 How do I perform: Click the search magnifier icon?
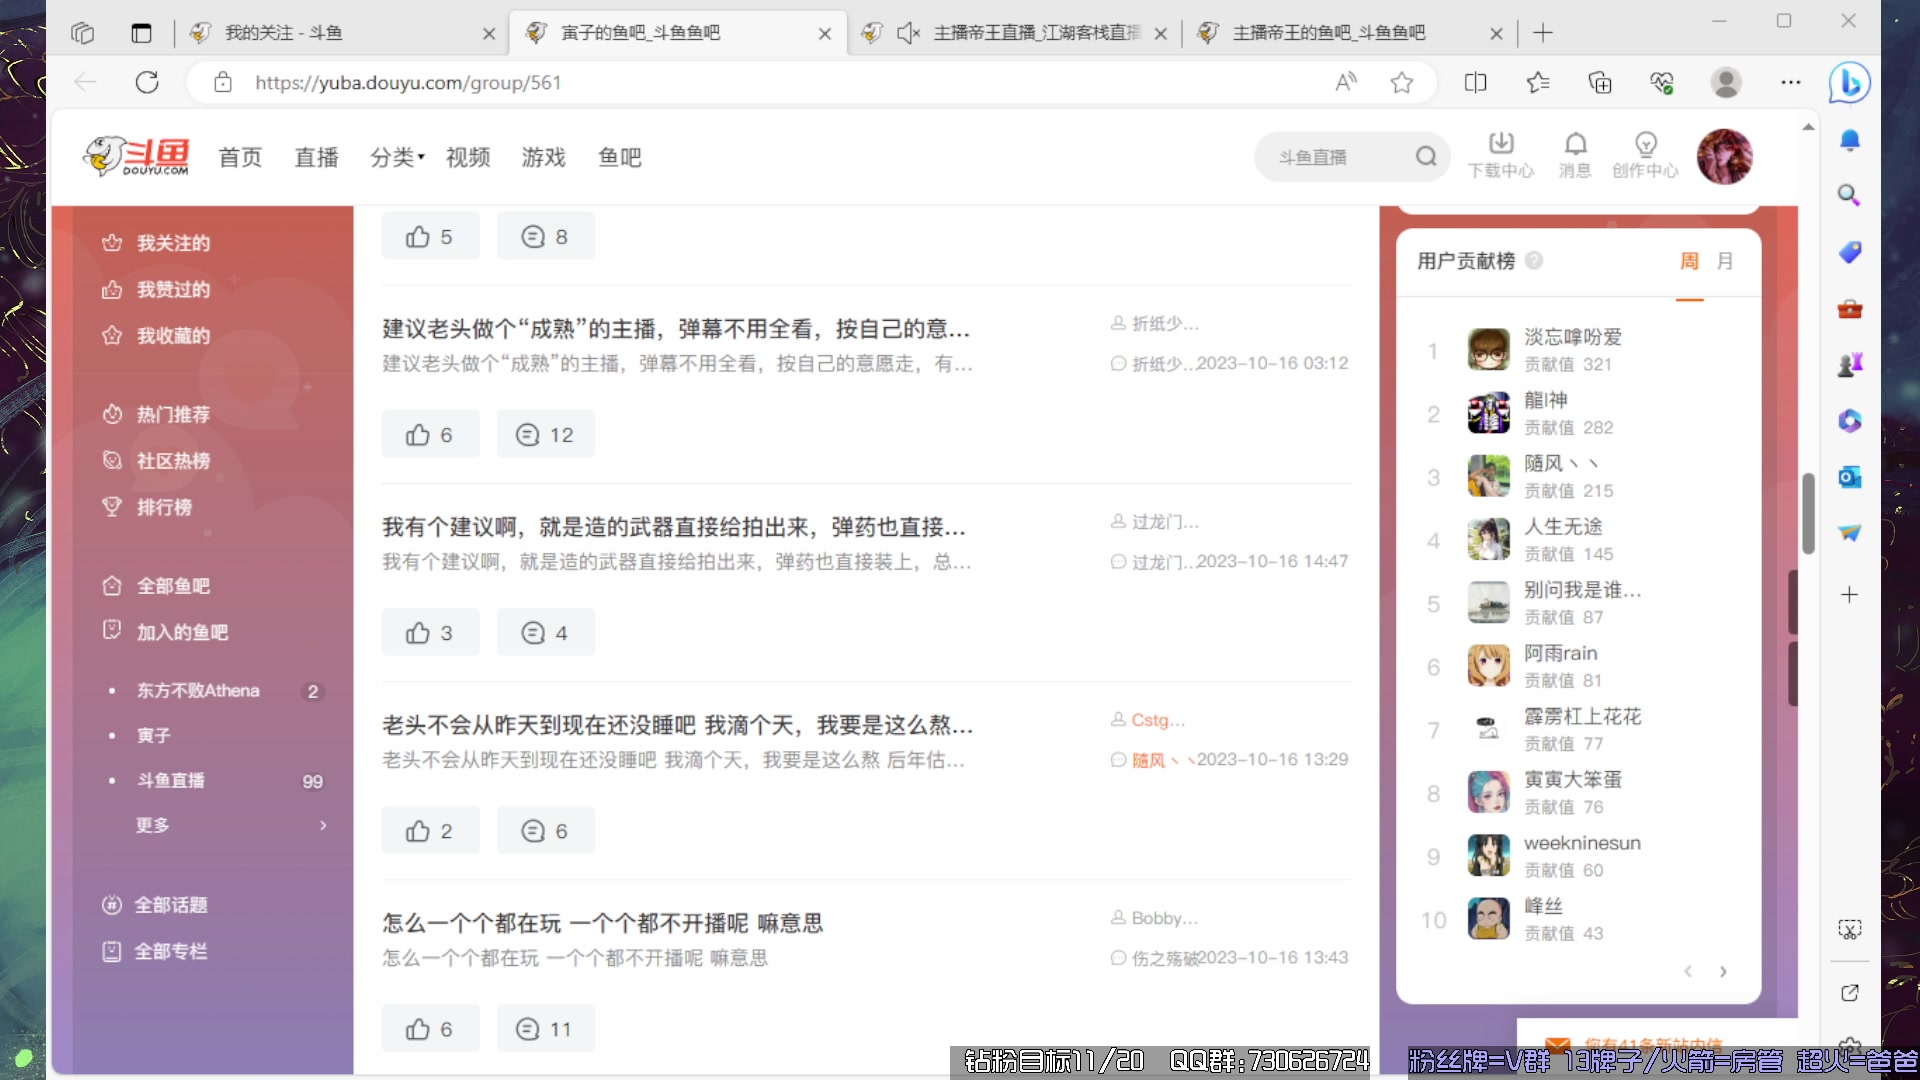(x=1425, y=156)
